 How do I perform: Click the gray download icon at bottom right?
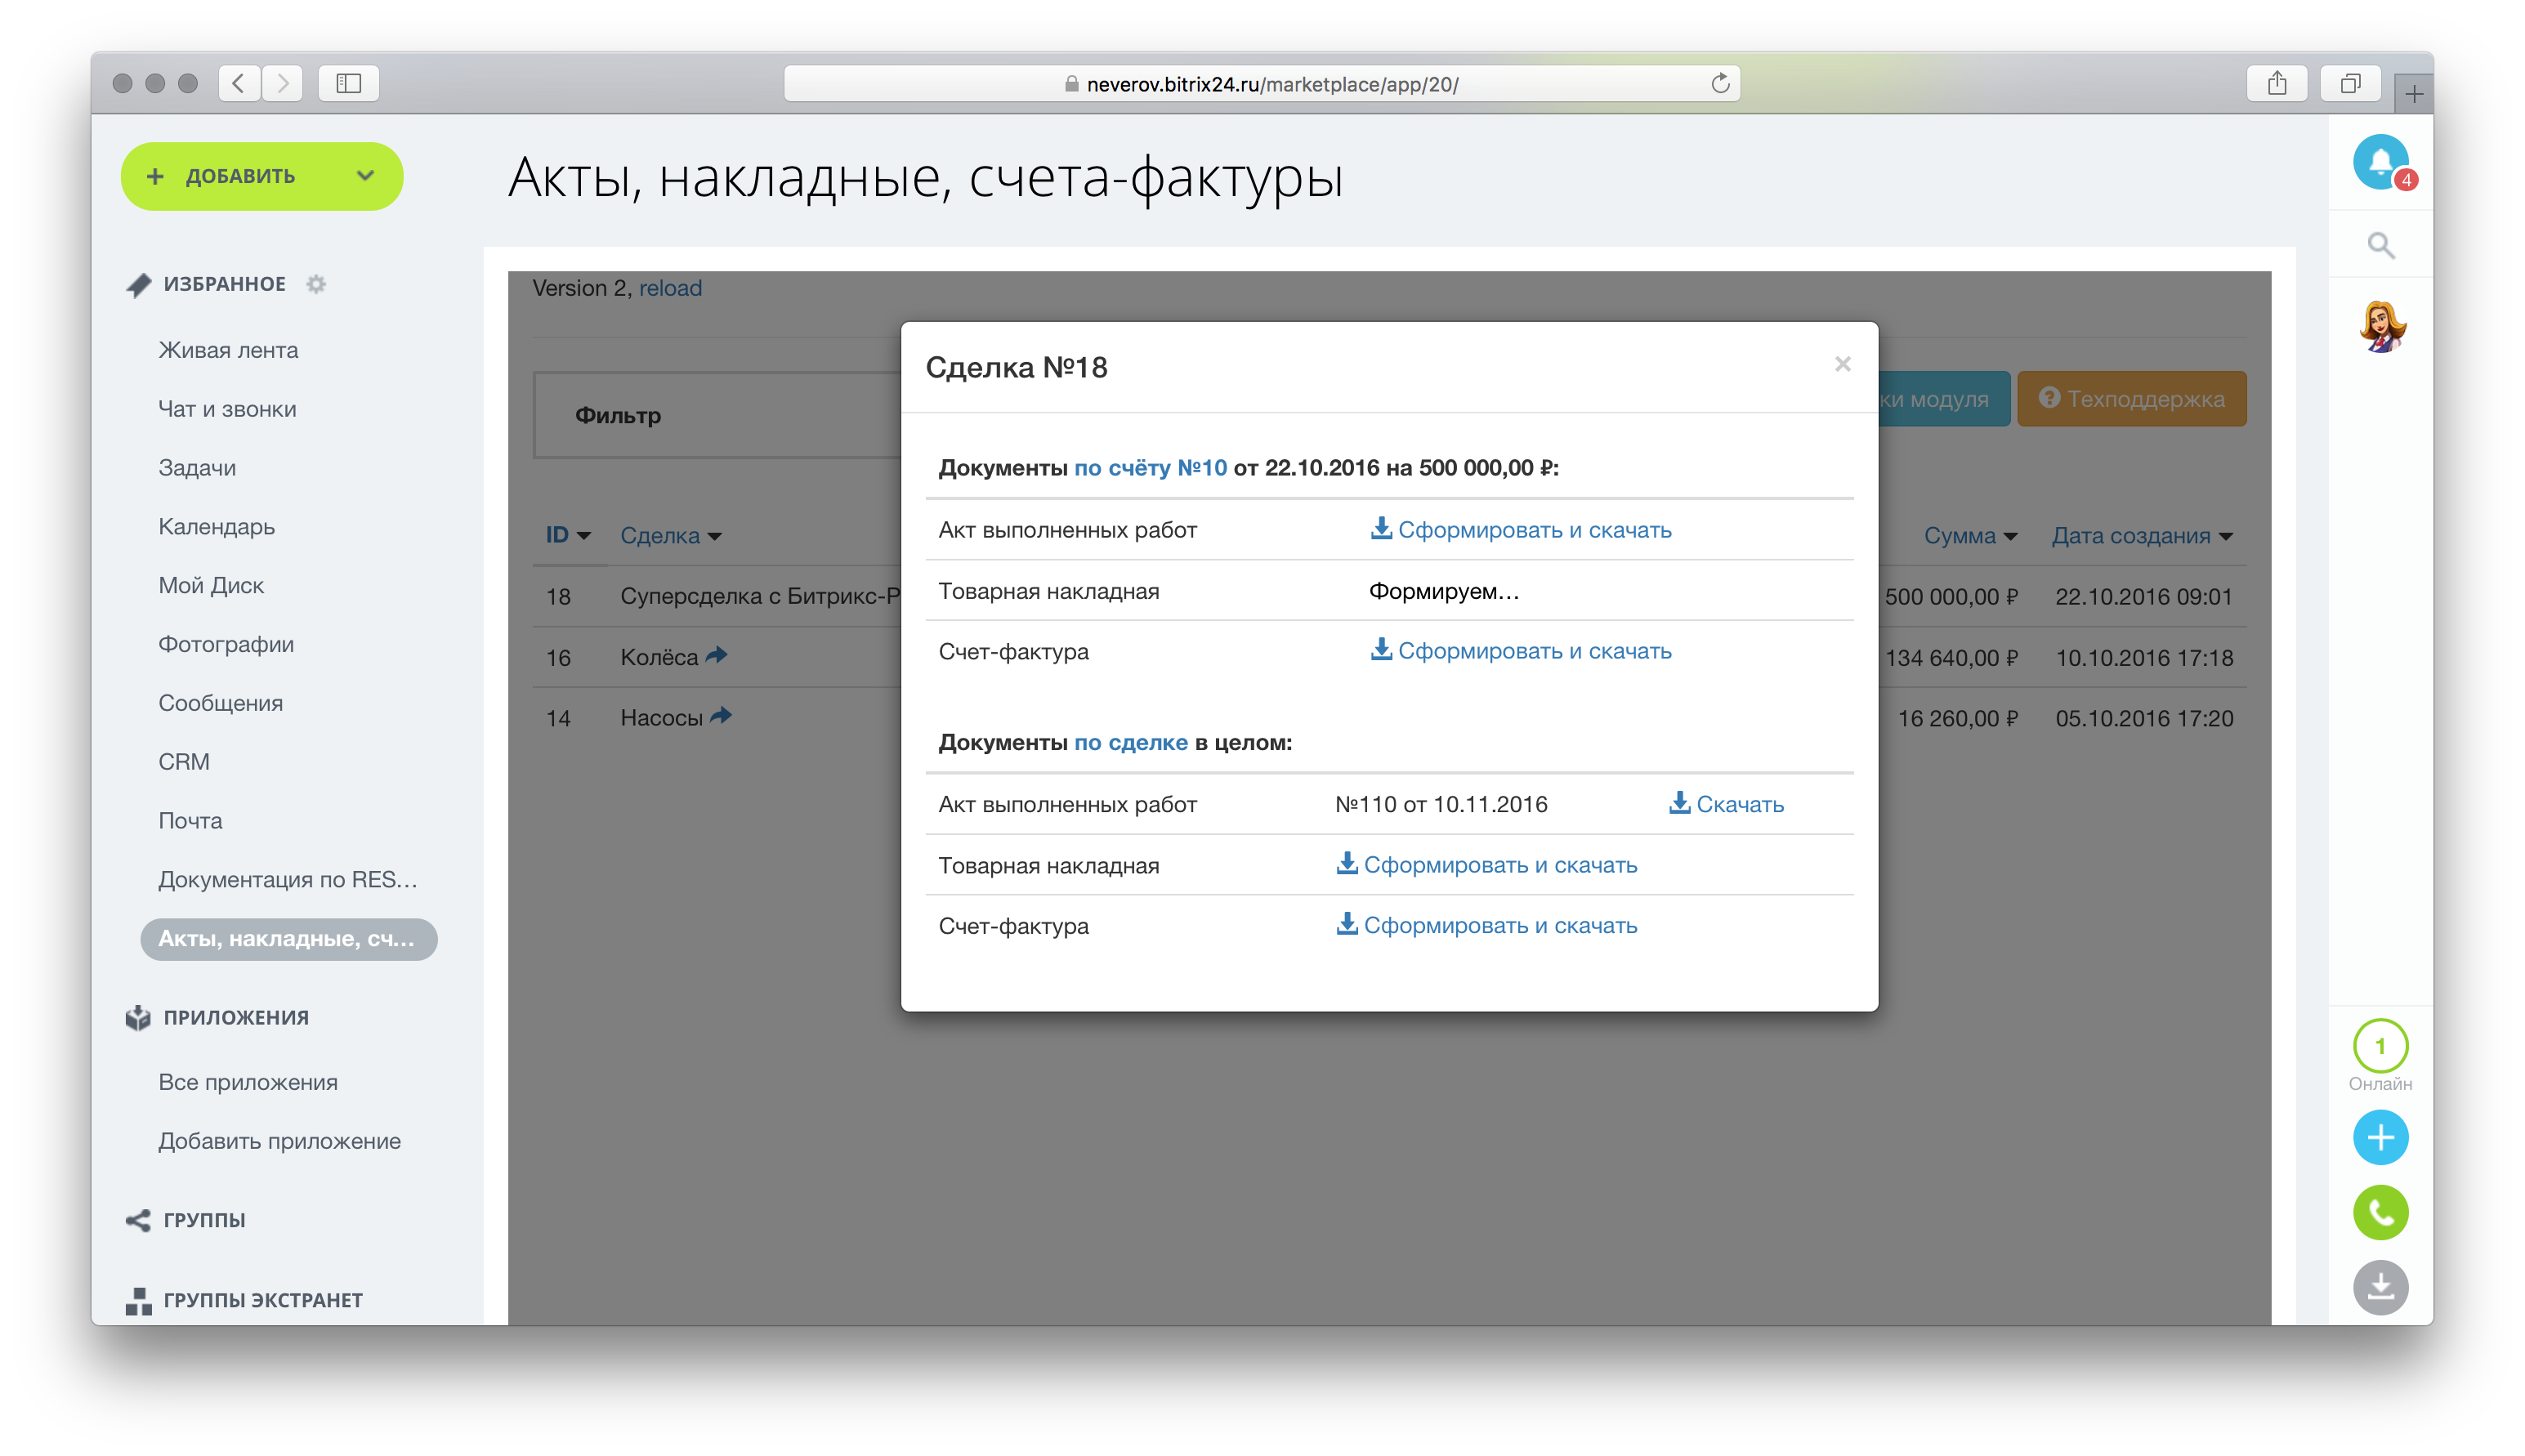click(2380, 1288)
